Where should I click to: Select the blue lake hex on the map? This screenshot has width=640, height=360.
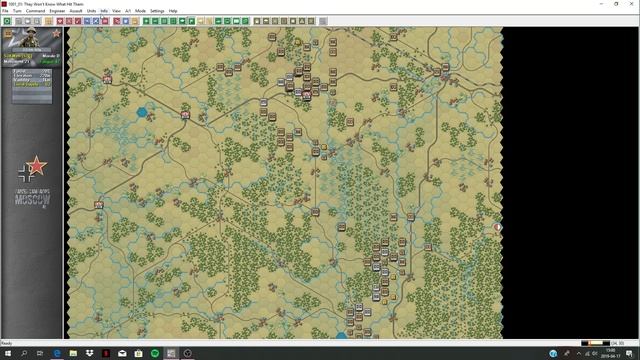point(142,111)
